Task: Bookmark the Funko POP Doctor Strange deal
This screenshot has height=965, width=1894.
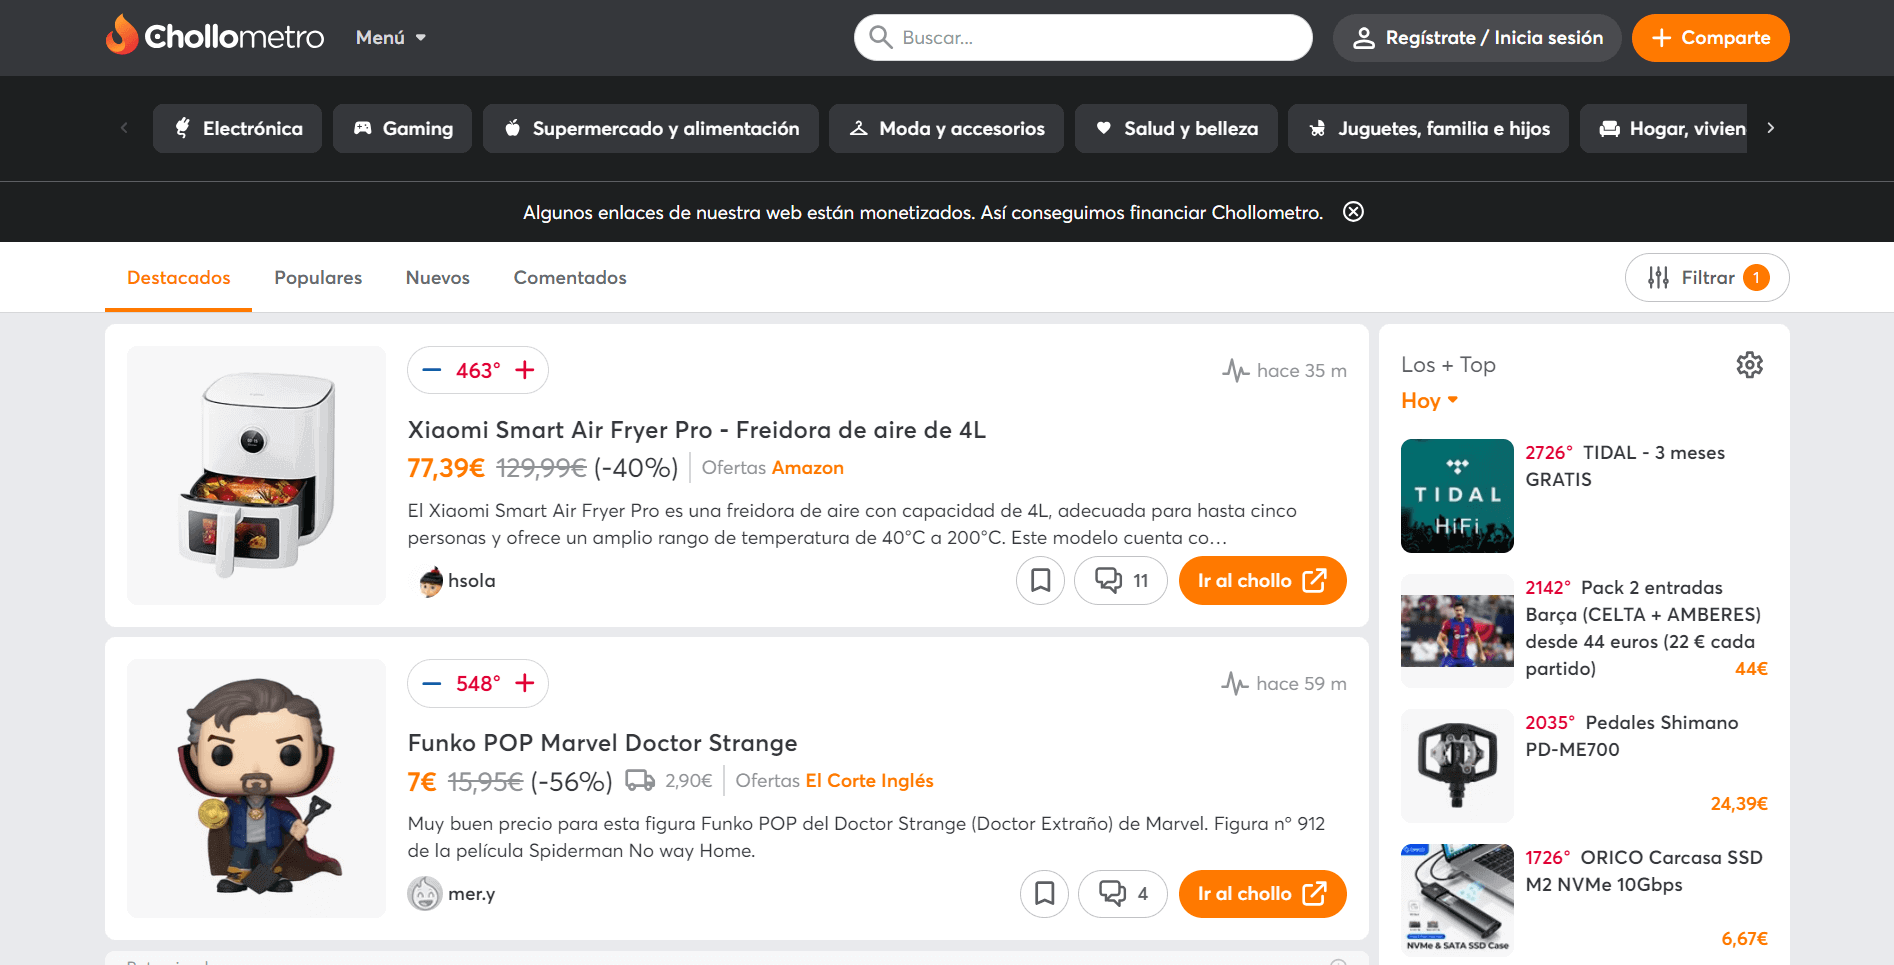Action: point(1044,894)
